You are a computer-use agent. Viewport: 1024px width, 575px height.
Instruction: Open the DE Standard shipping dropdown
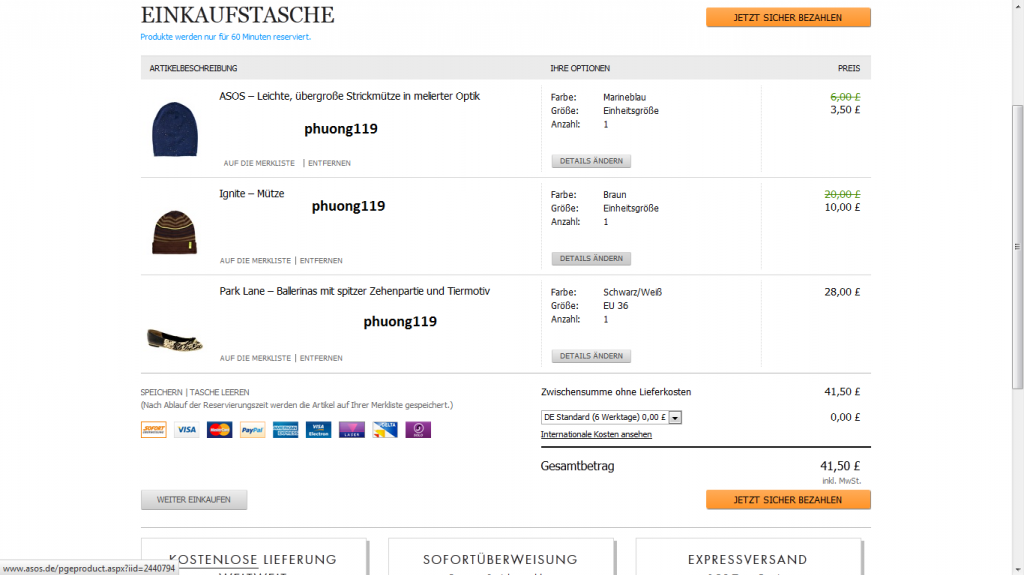[x=675, y=417]
